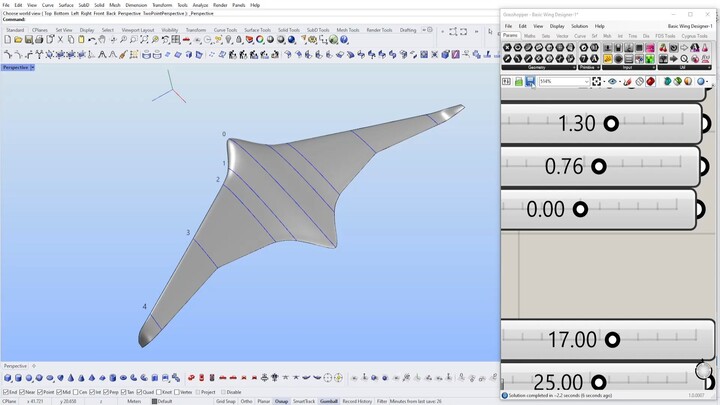Screen dimensions: 720x405
Task: Open the Analyze menu in Rhino
Action: [x=199, y=5]
